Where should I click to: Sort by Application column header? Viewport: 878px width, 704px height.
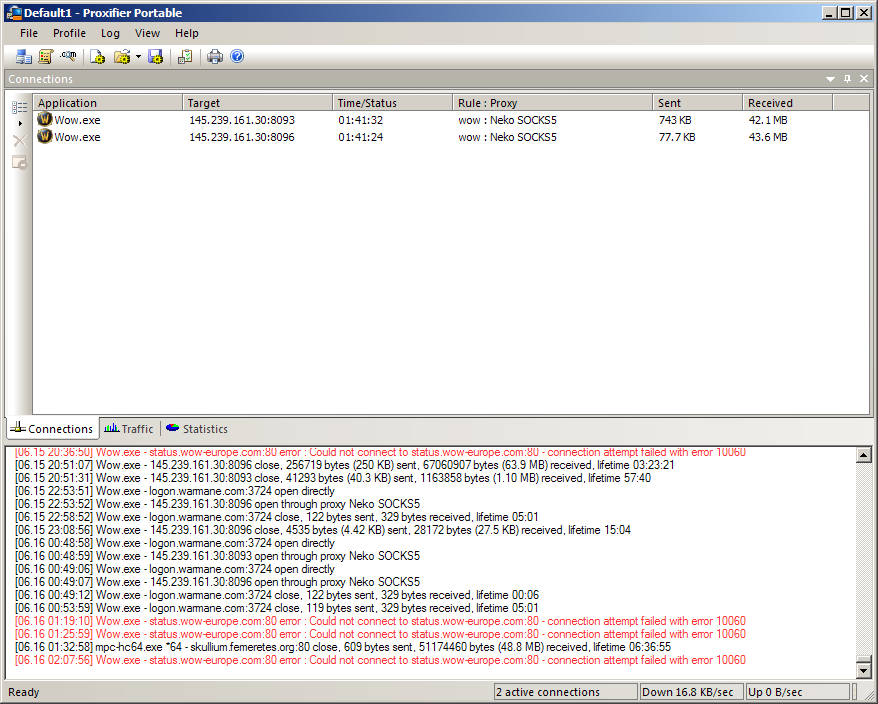coord(108,103)
